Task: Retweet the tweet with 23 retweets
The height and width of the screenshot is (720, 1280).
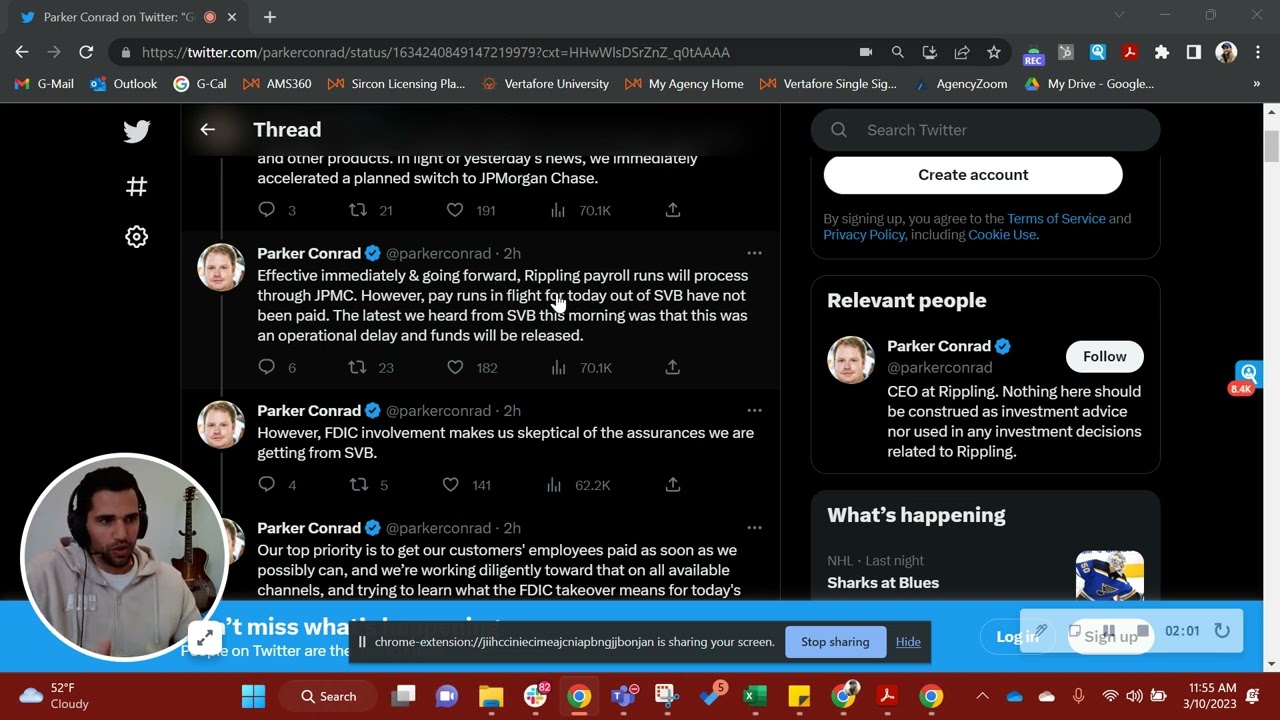Action: 357,367
